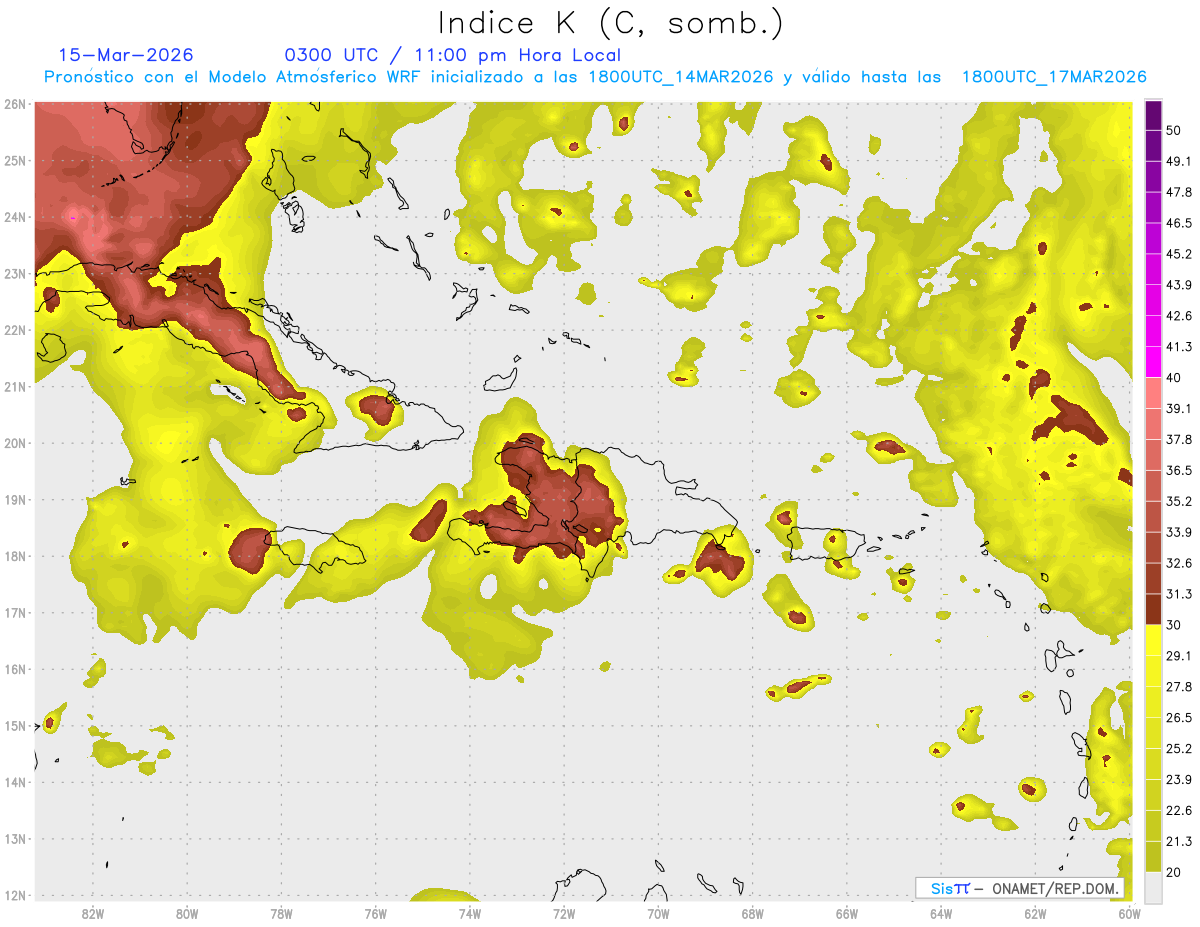1200x927 pixels.
Task: Click the color bar value '37.8'
Action: tap(1178, 439)
